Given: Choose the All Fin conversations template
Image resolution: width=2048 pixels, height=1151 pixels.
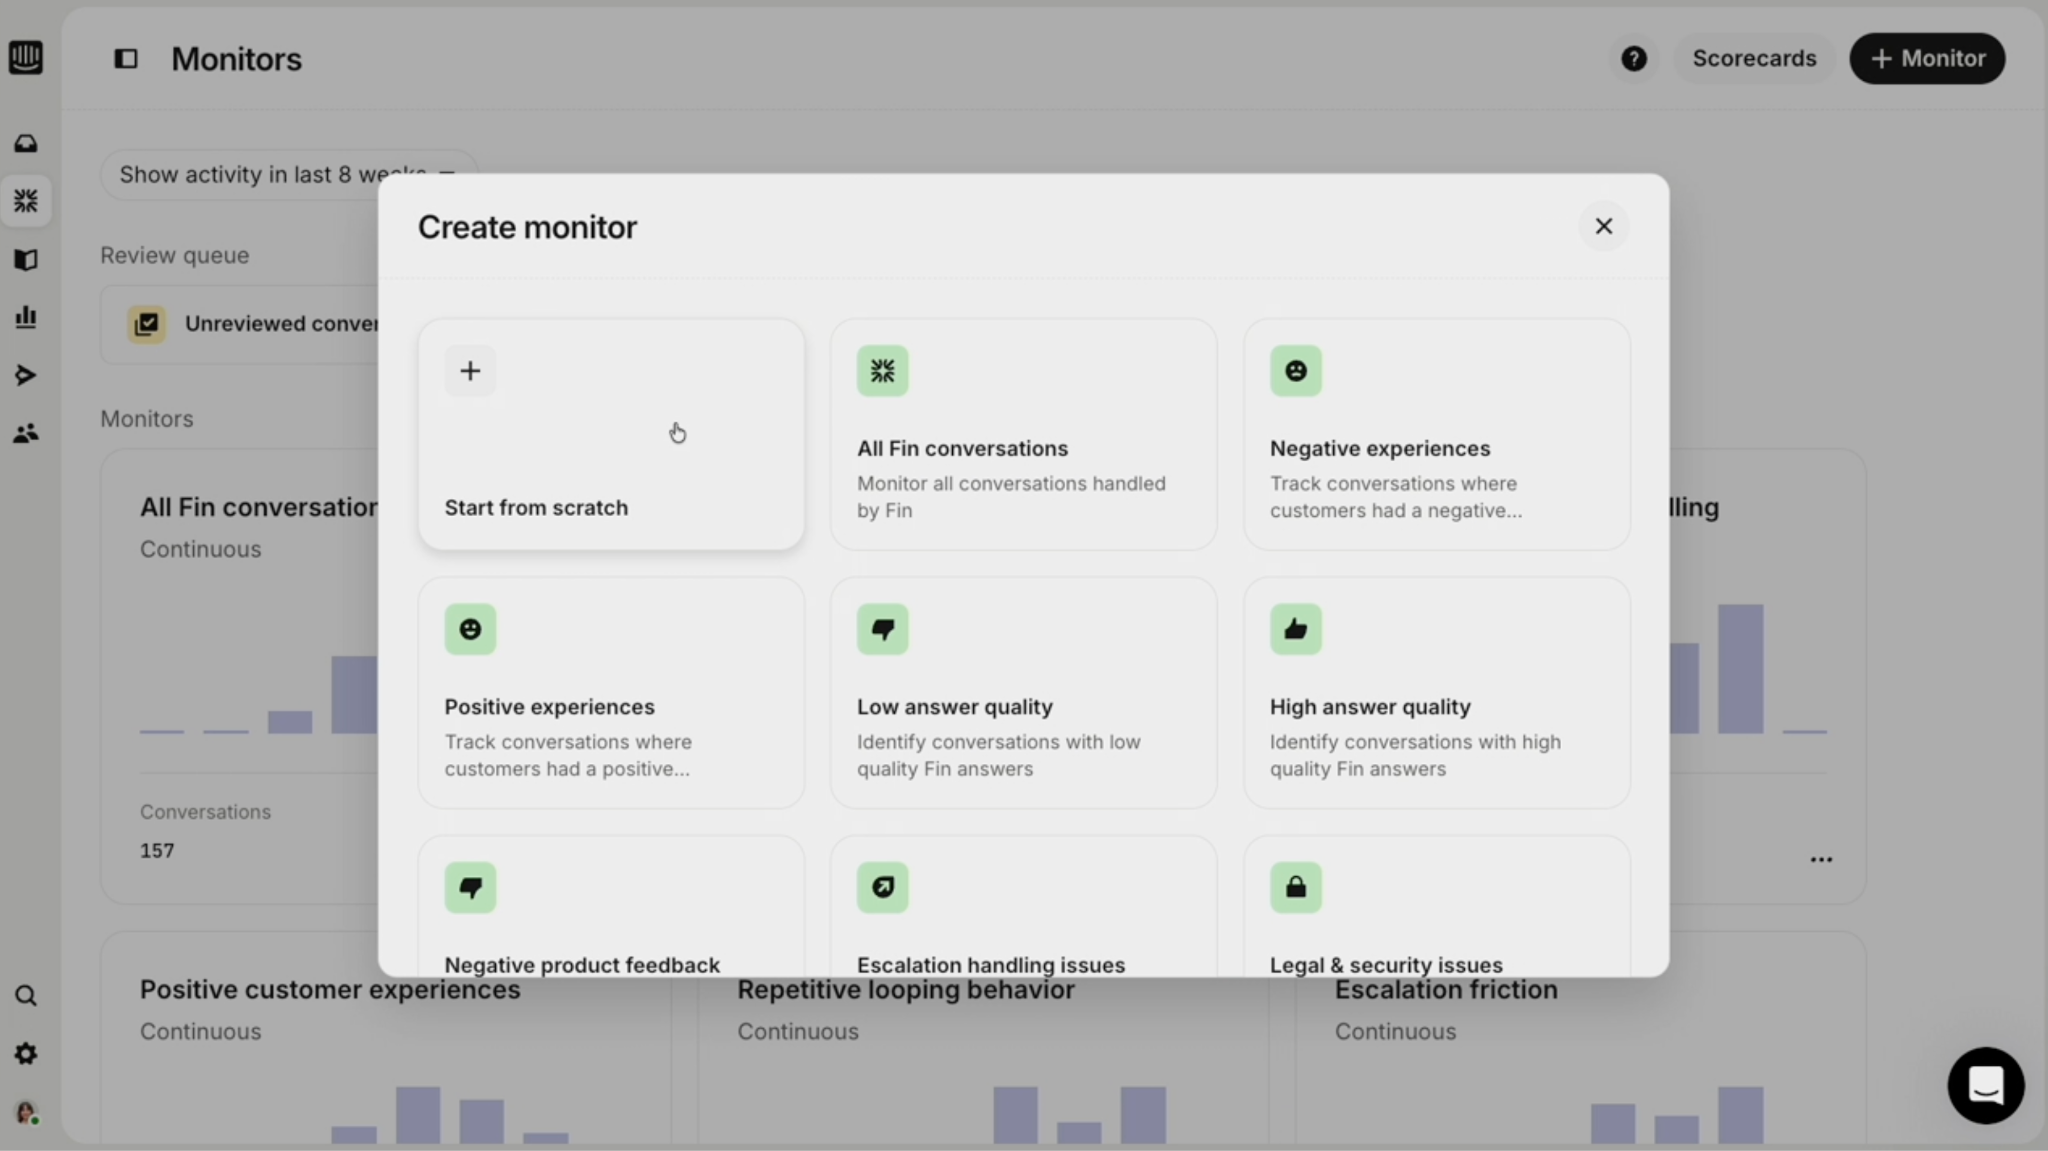Looking at the screenshot, I should click(x=1023, y=434).
